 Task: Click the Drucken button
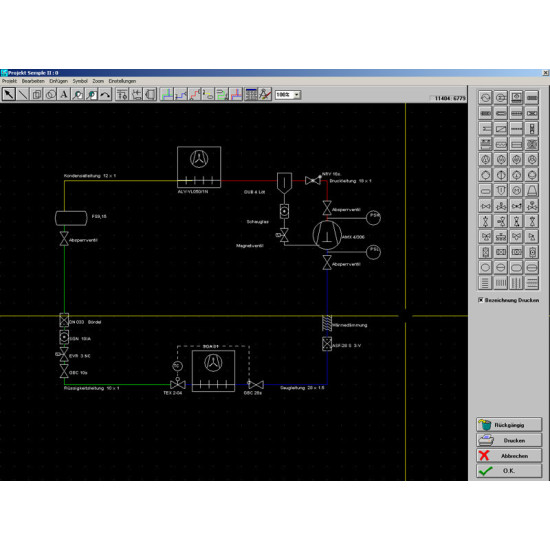(509, 440)
